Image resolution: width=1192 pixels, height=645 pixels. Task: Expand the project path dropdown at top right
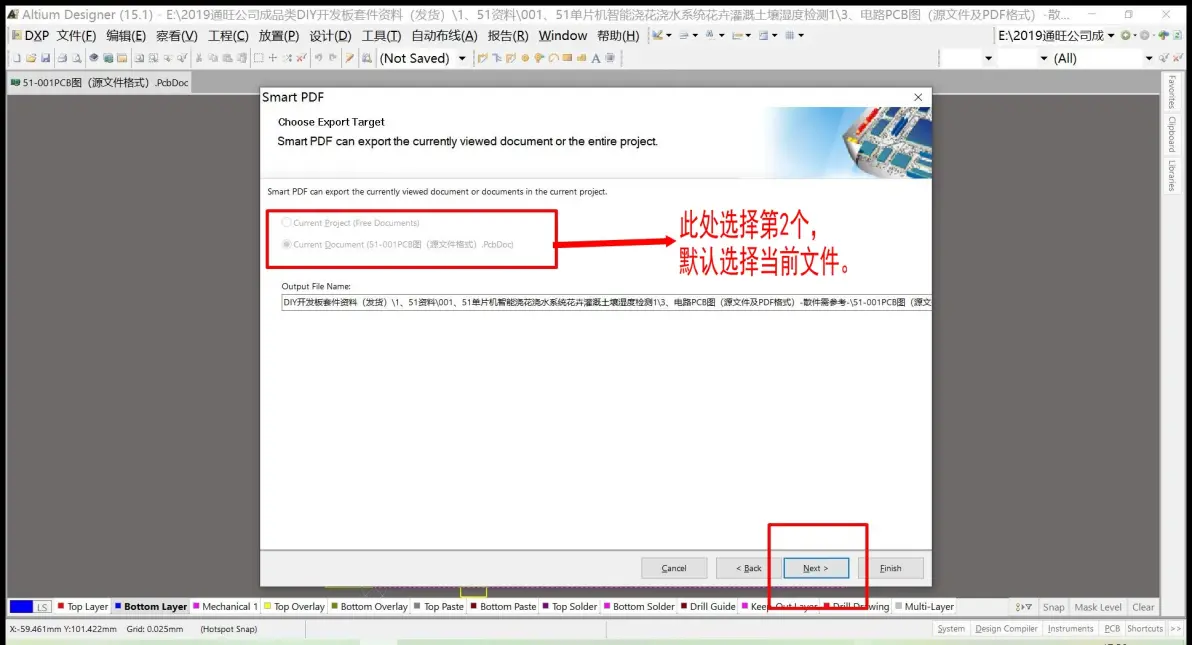(x=1111, y=35)
